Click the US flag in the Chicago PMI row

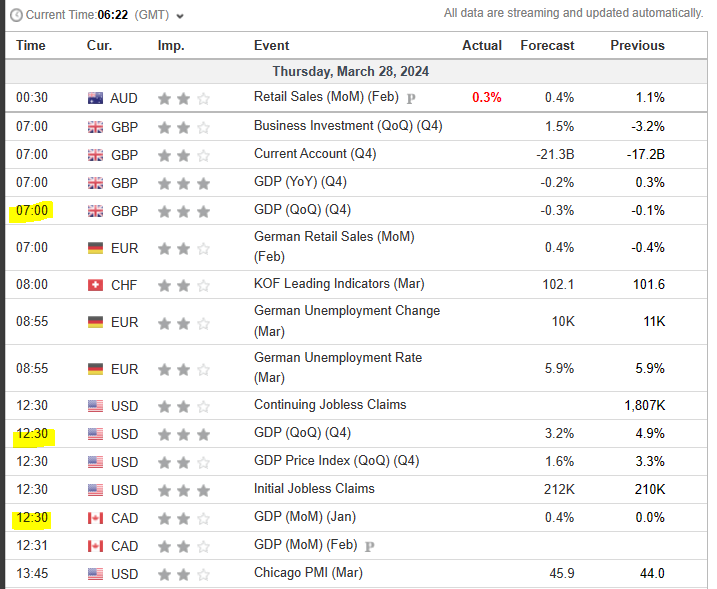pos(96,574)
